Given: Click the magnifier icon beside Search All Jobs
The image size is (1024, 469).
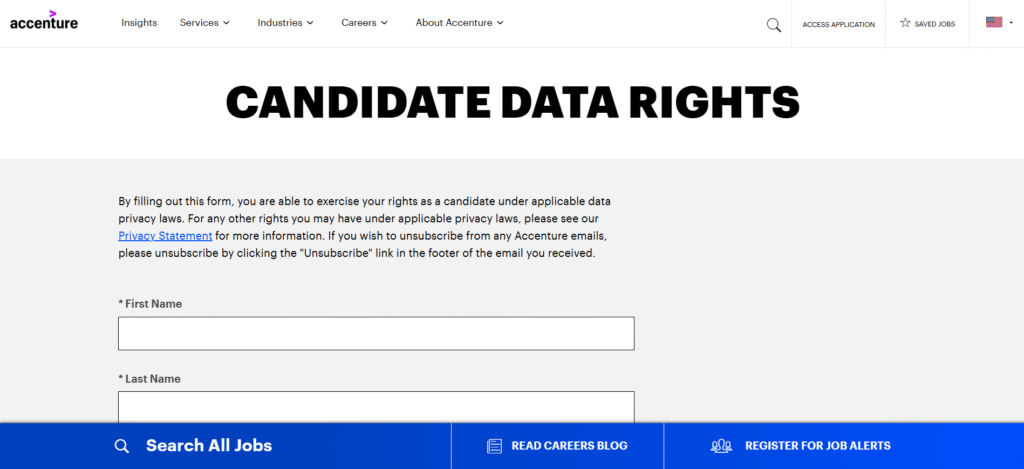Looking at the screenshot, I should point(122,446).
